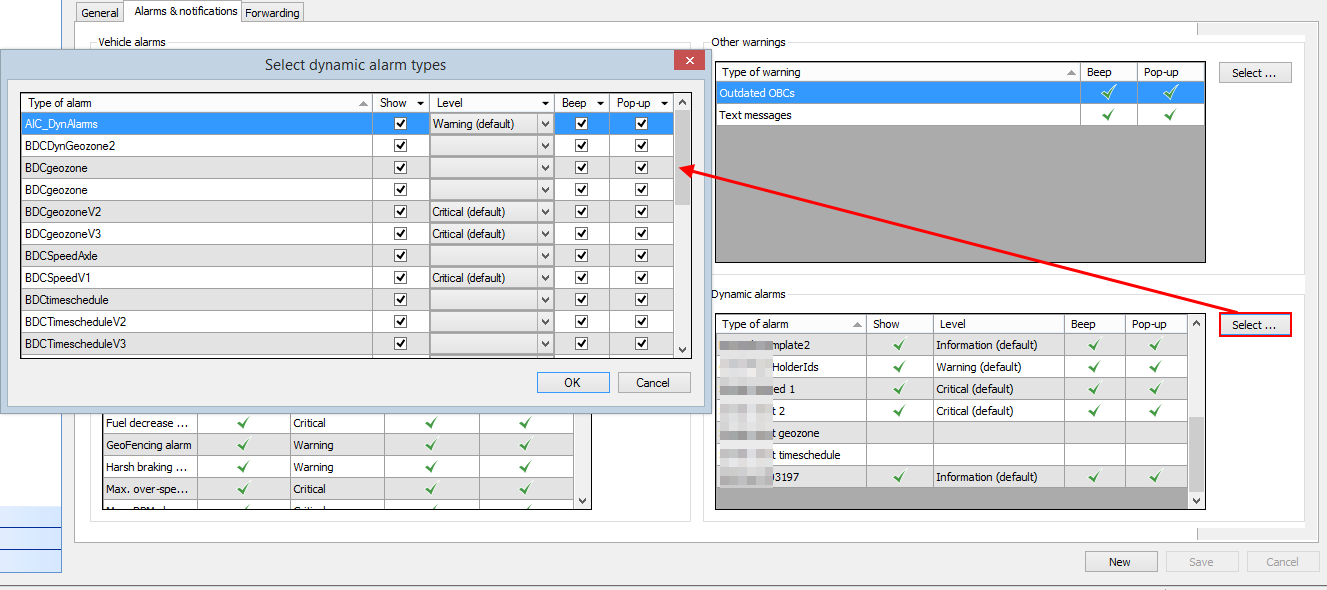This screenshot has width=1327, height=590.
Task: Click Select button for Other warnings
Action: point(1254,73)
